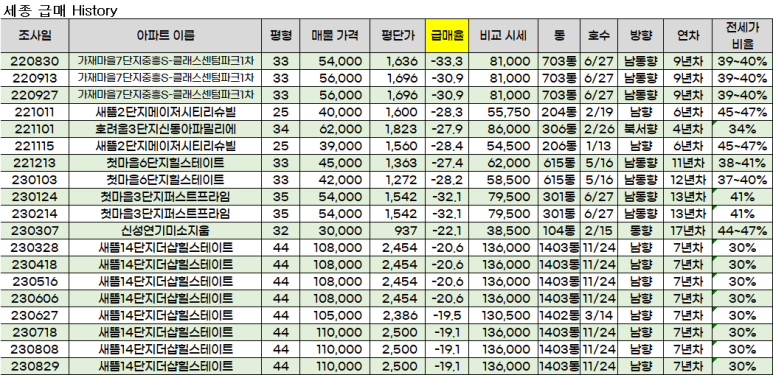The image size is (773, 375).
Task: Click the 조사일 column header
Action: (35, 35)
